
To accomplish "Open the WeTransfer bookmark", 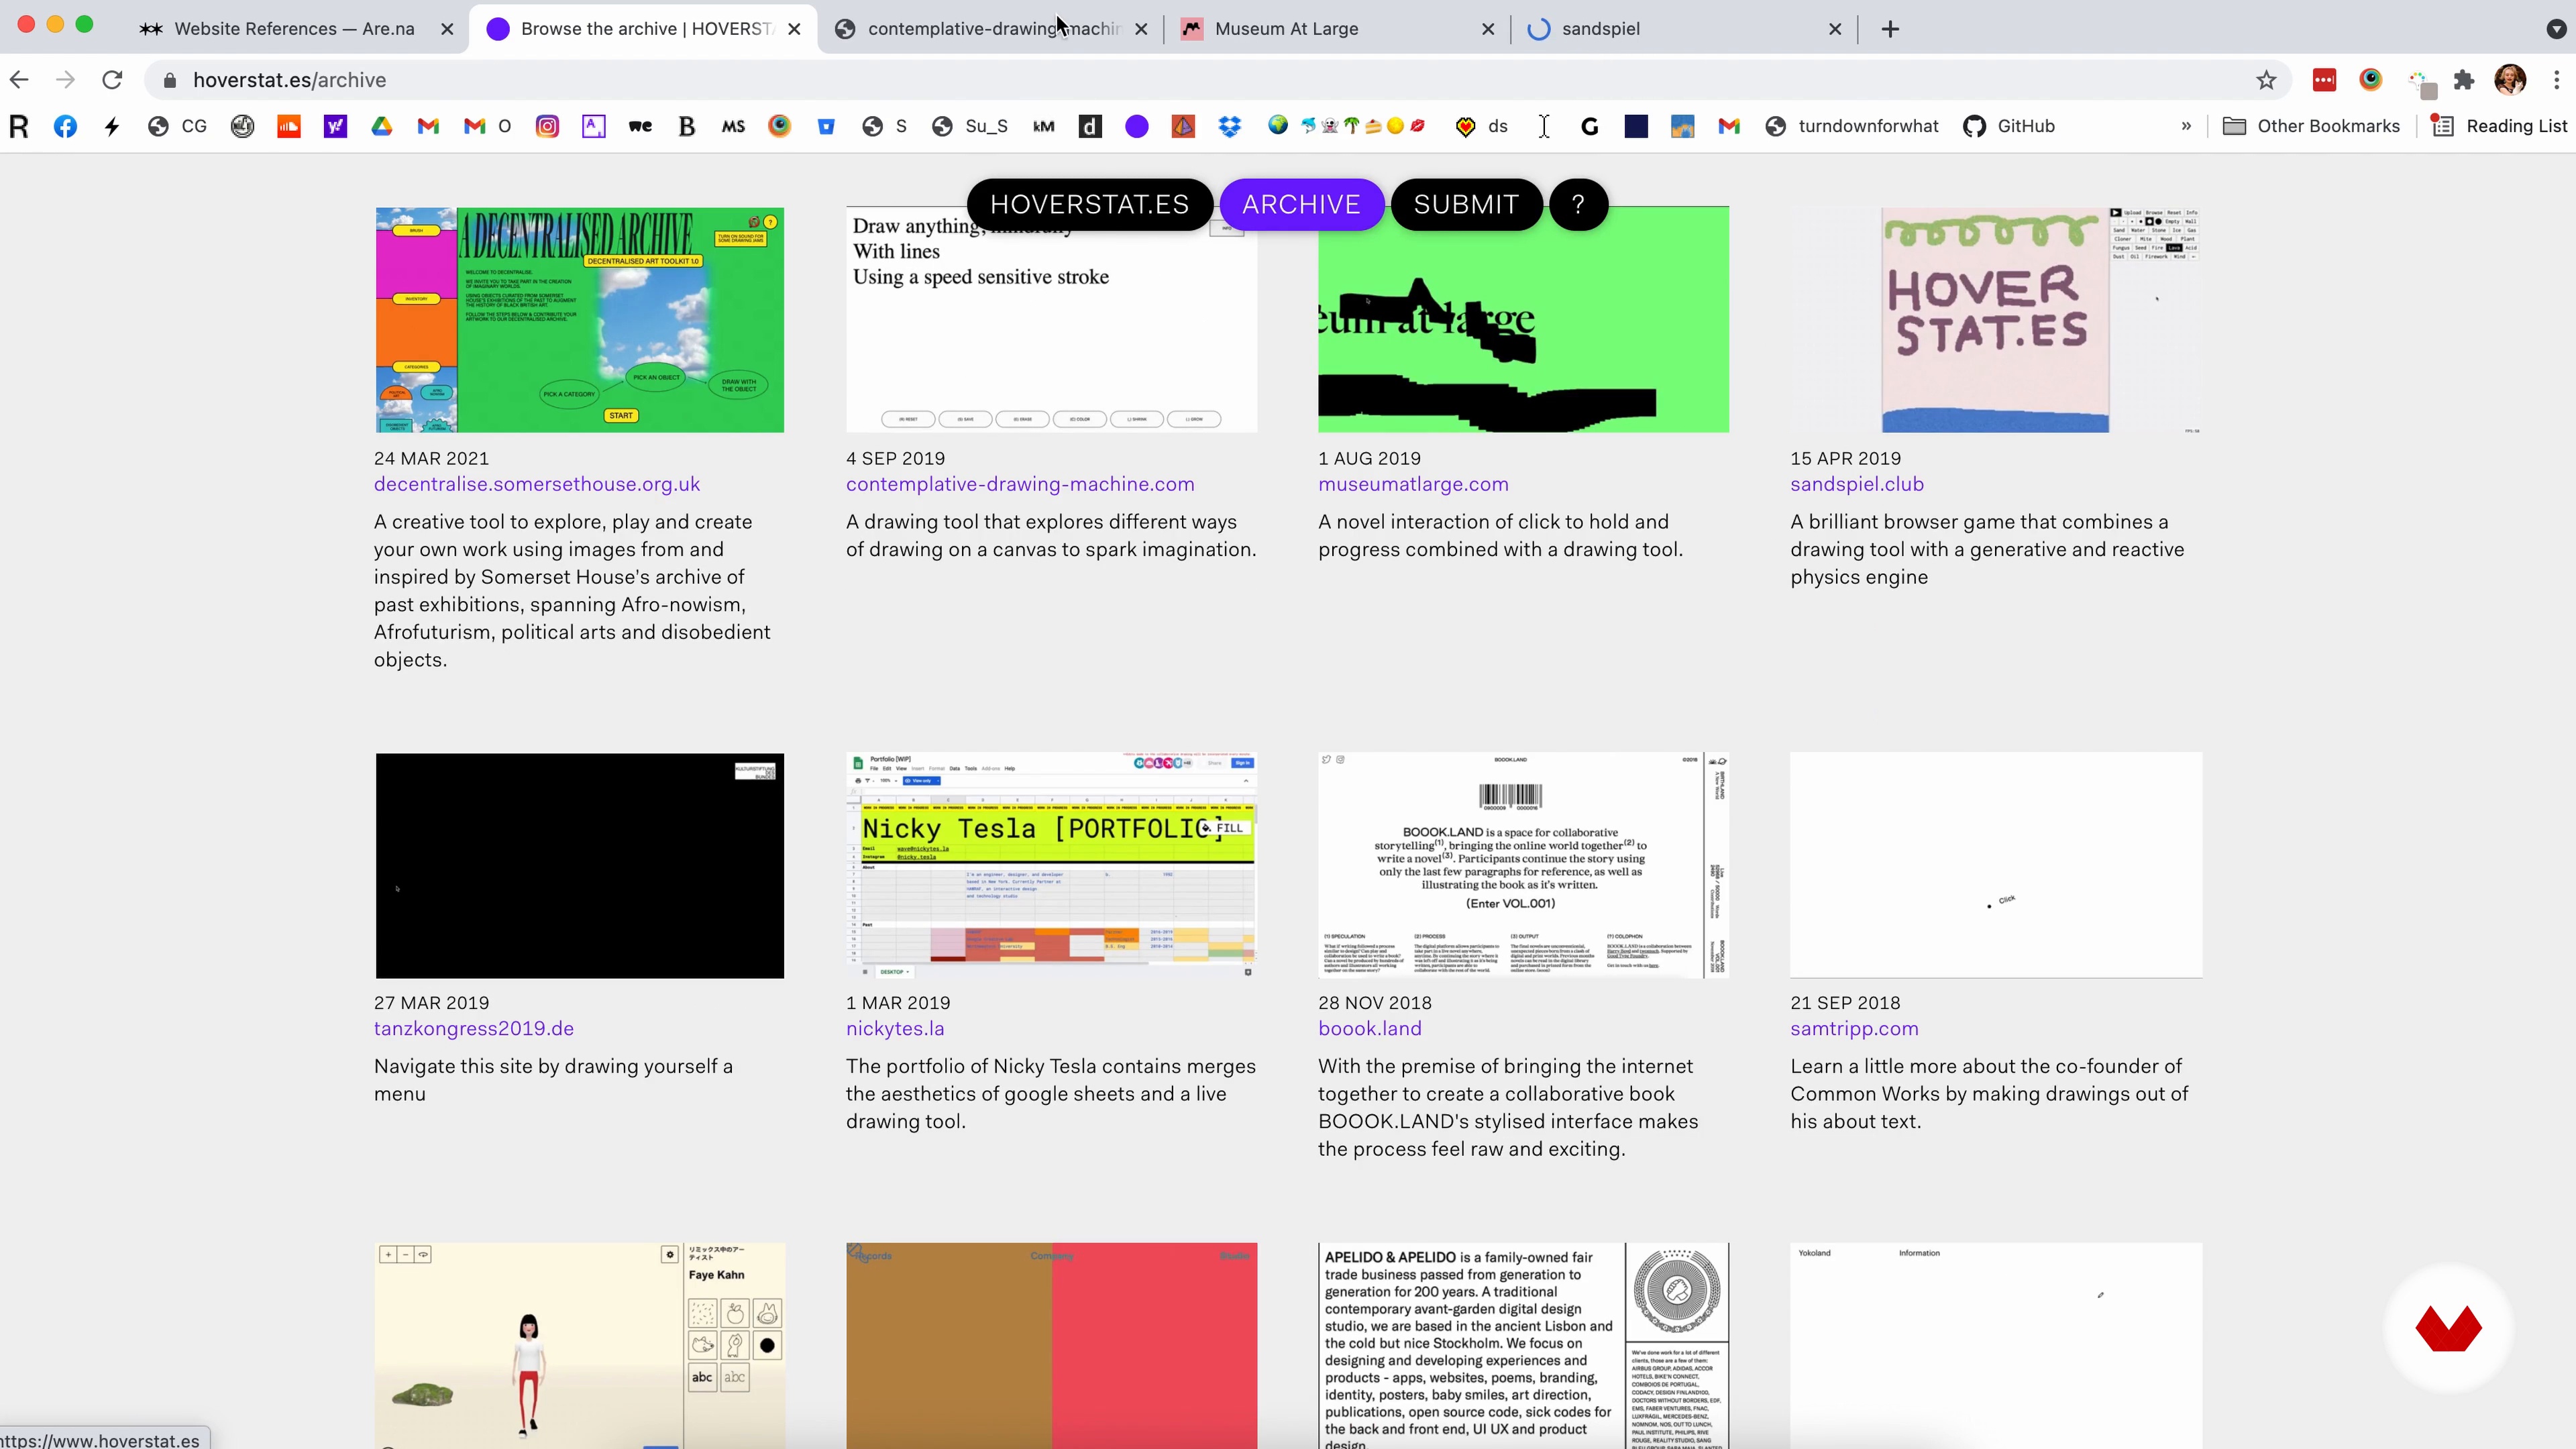I will tap(640, 126).
